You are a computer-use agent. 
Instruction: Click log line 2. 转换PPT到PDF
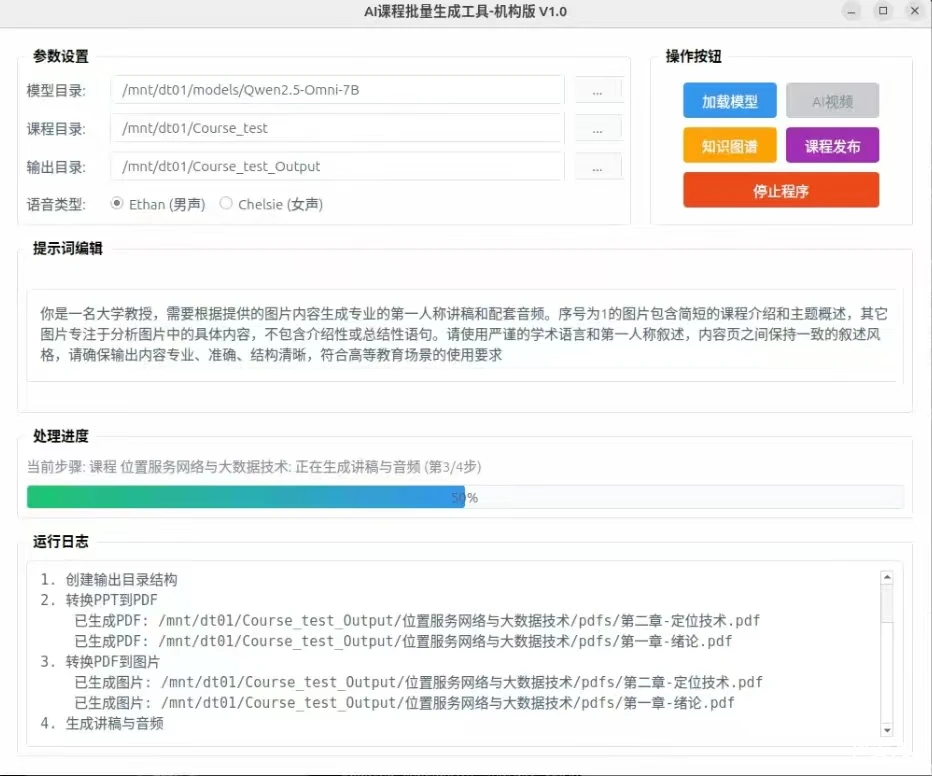(x=99, y=600)
